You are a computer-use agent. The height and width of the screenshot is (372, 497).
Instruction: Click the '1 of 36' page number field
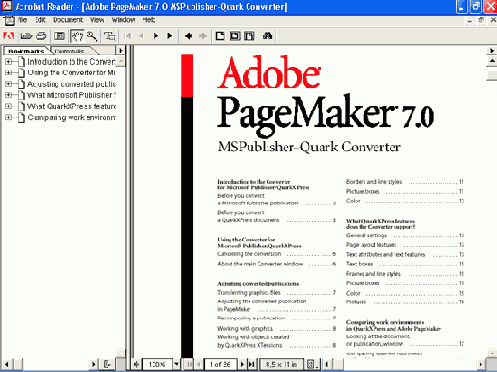220,364
